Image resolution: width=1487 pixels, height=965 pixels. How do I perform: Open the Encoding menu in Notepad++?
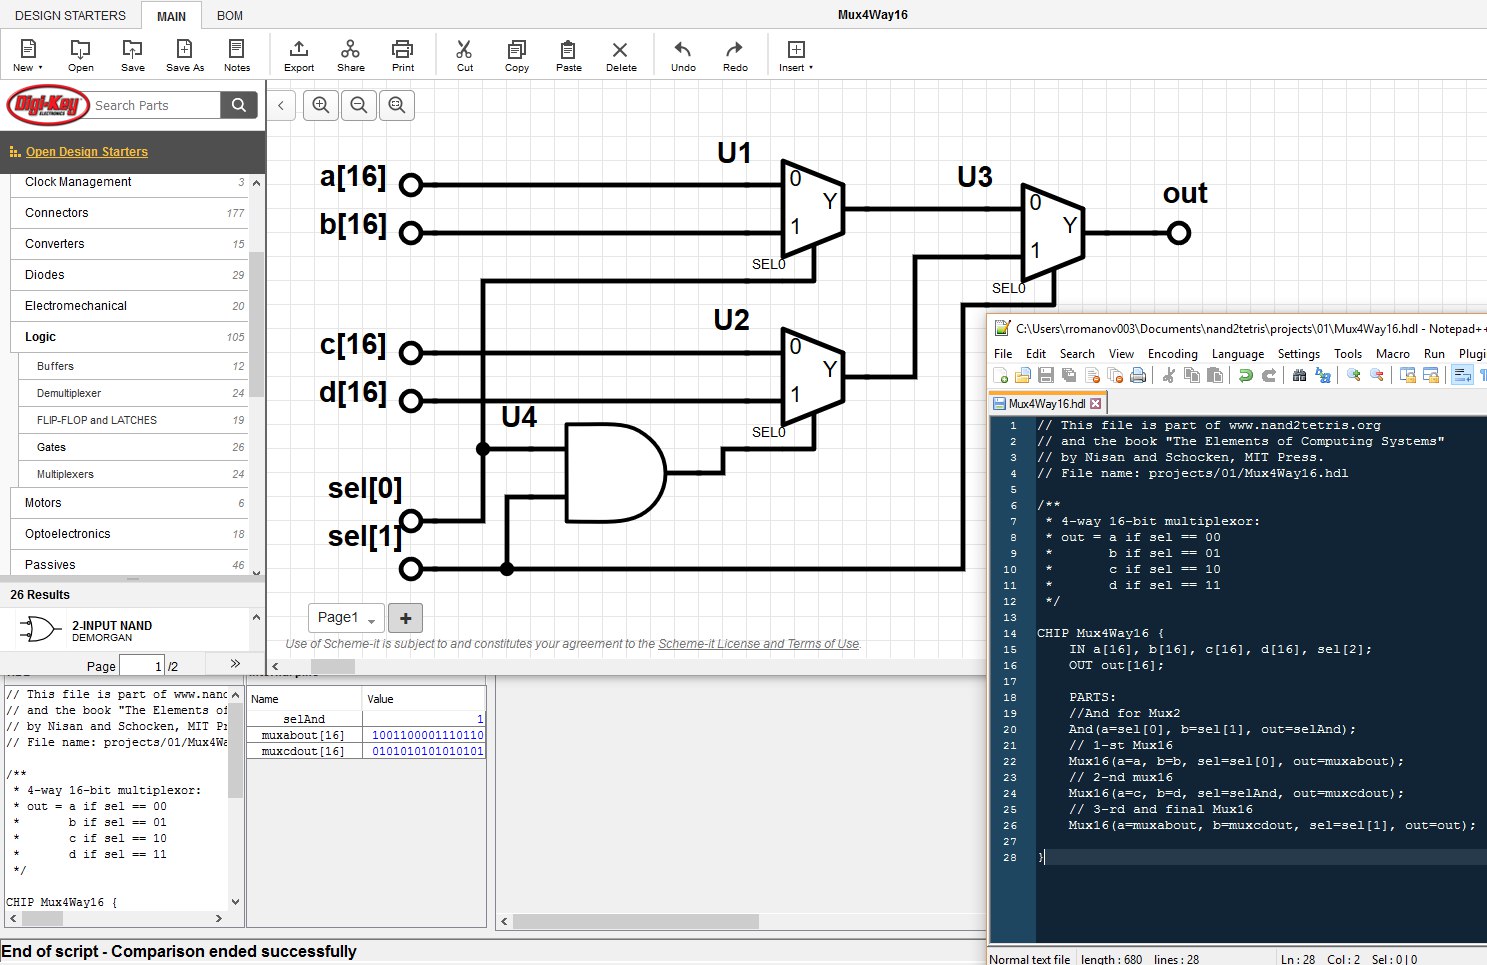[x=1172, y=354]
